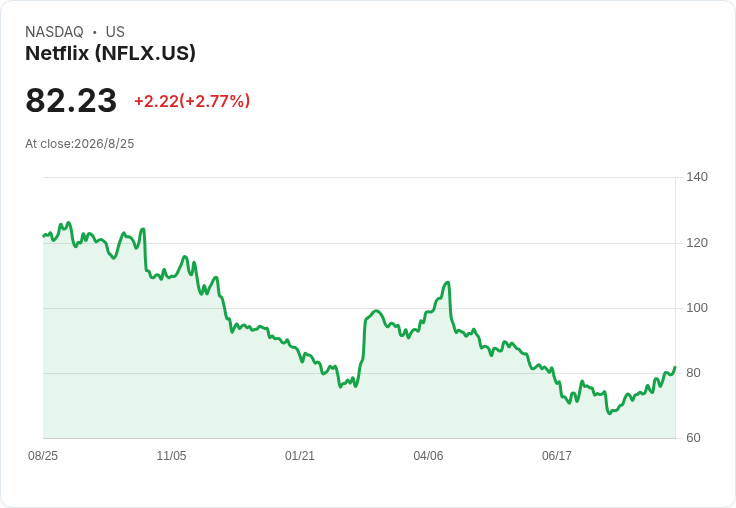This screenshot has height=508, width=736.
Task: Click the Netflix (NFLX.US) stock title
Action: click(110, 53)
